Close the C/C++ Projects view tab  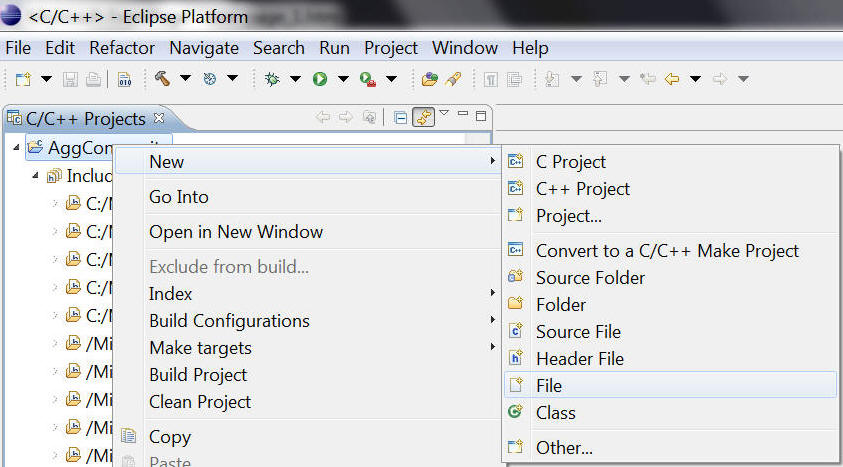[159, 118]
